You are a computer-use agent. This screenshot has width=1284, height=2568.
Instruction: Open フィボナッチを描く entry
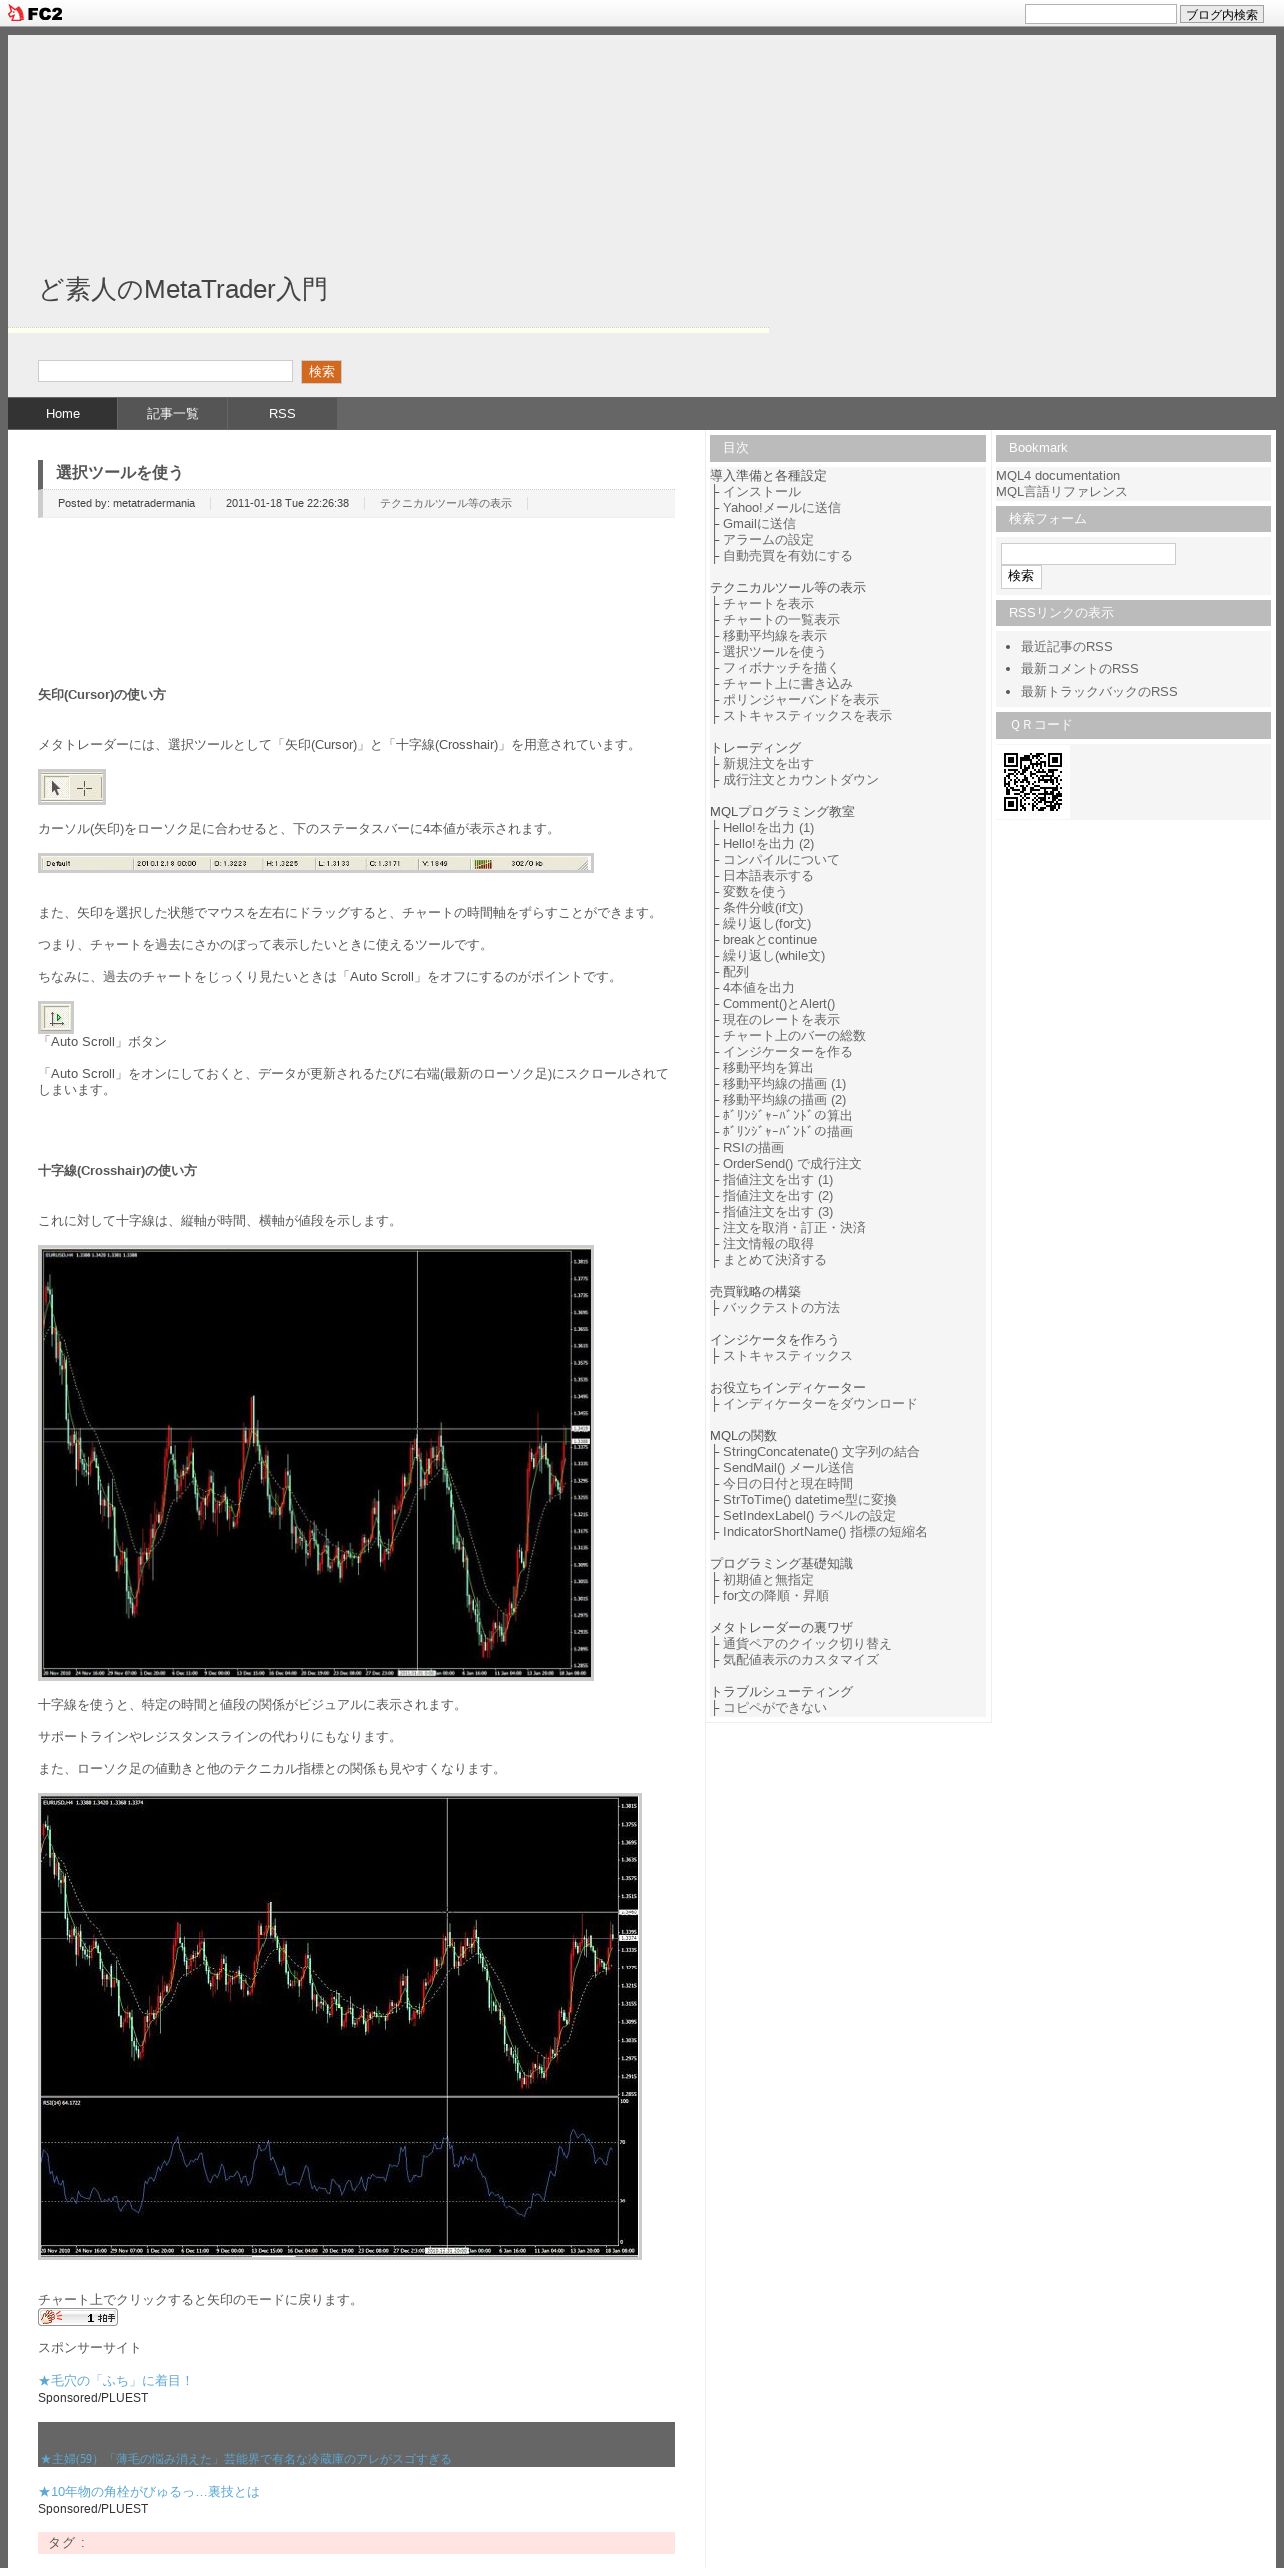[781, 668]
